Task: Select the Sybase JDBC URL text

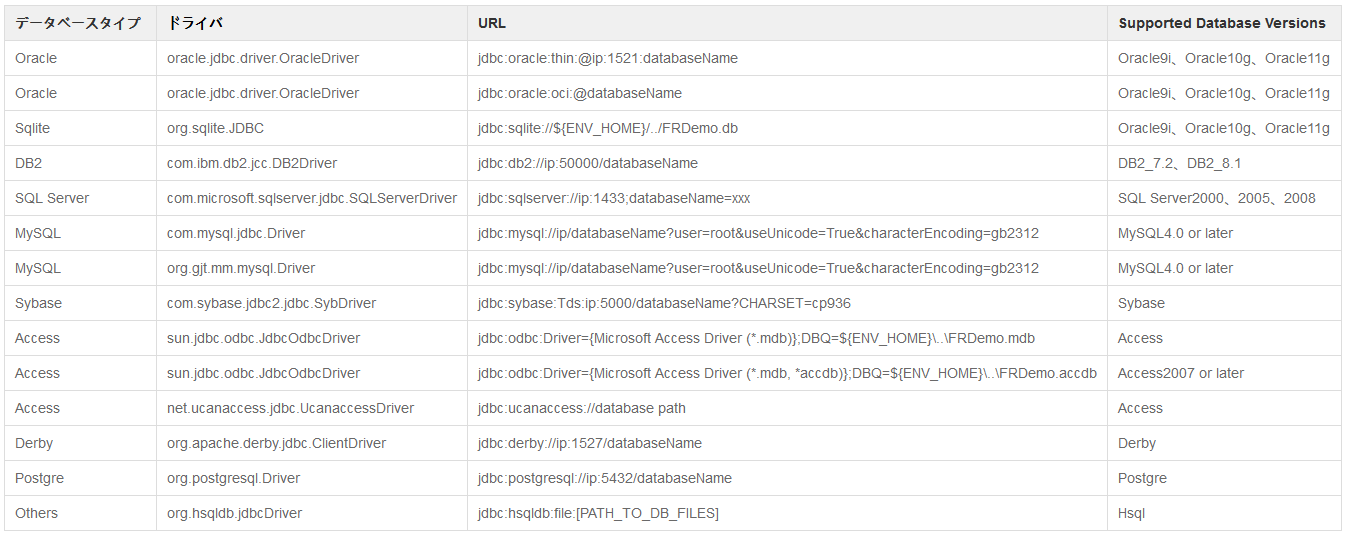Action: tap(664, 303)
